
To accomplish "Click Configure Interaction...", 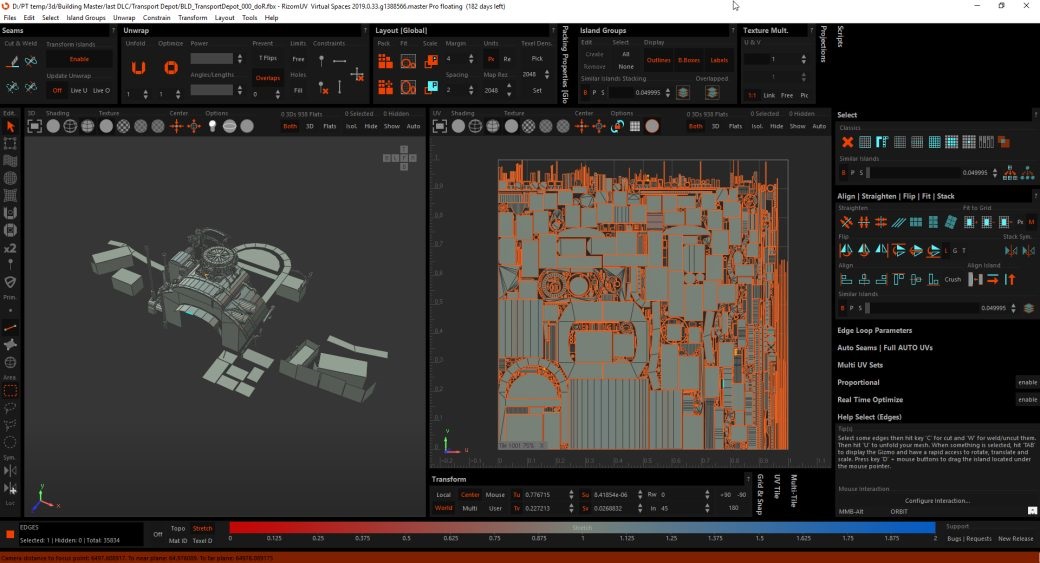I will (937, 501).
